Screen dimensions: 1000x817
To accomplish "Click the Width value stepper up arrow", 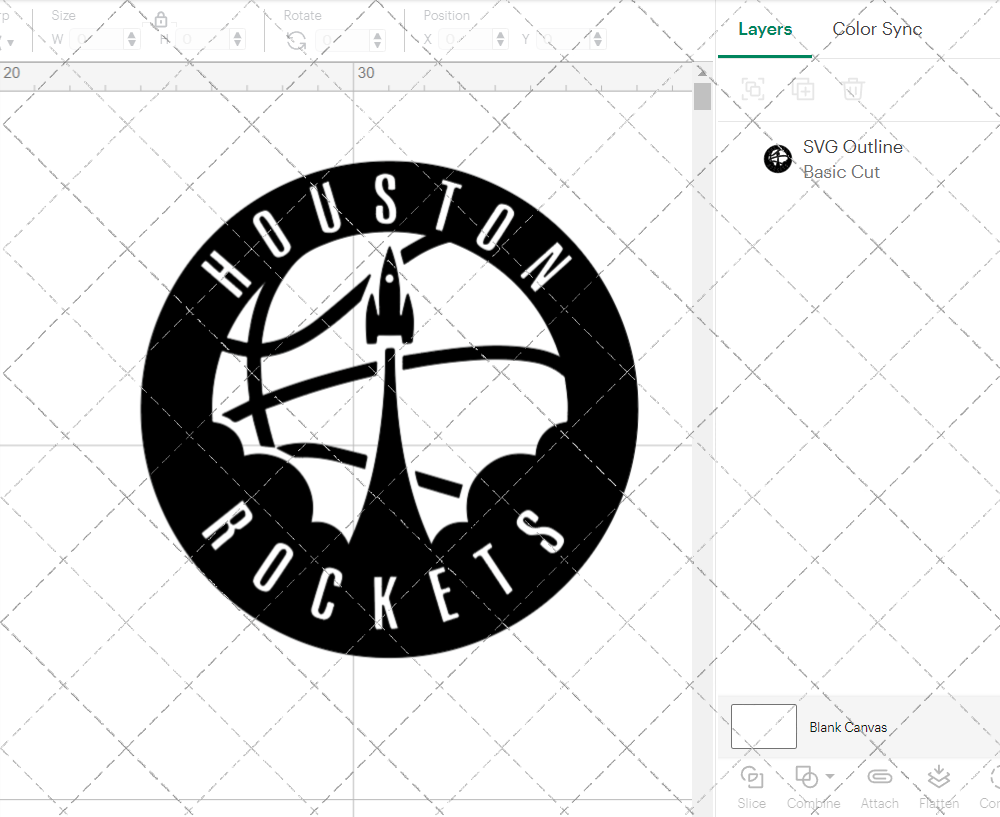I will [x=131, y=33].
